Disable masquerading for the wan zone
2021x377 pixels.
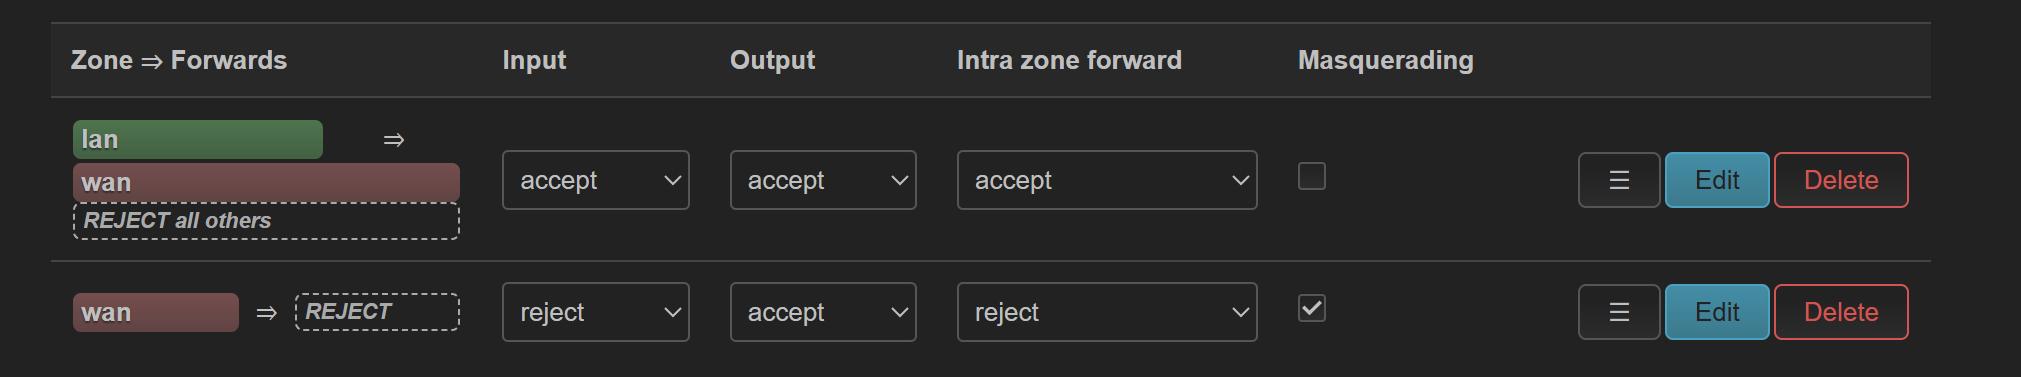(x=1312, y=308)
